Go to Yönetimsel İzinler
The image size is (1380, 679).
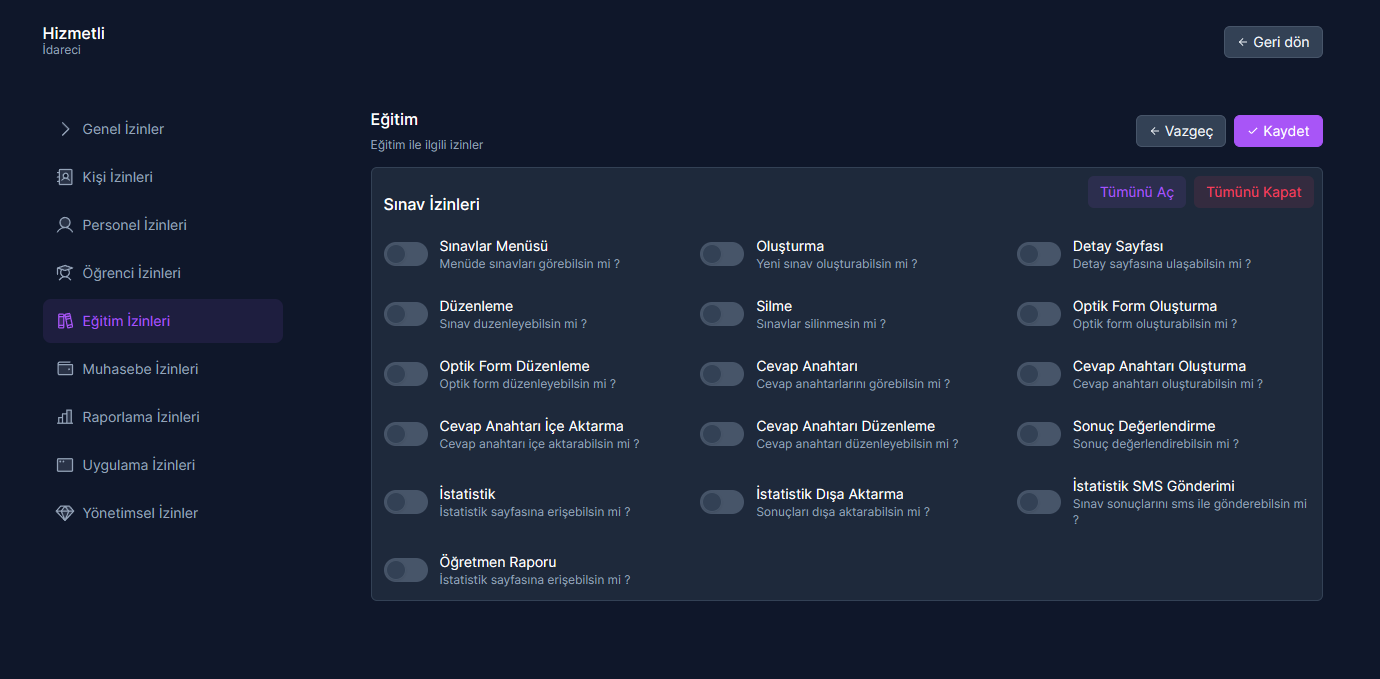(163, 513)
